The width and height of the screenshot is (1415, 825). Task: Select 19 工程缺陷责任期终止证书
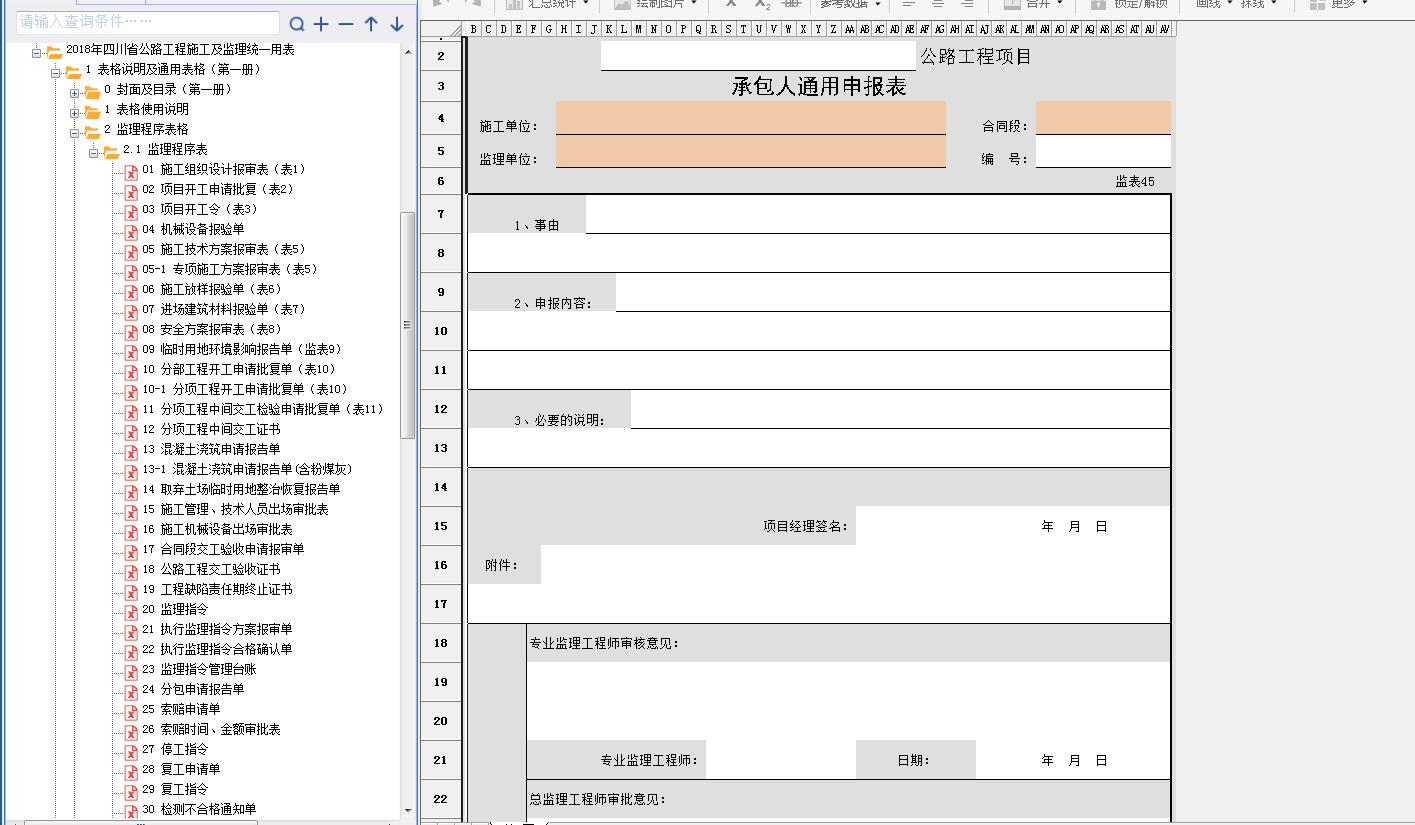[217, 589]
